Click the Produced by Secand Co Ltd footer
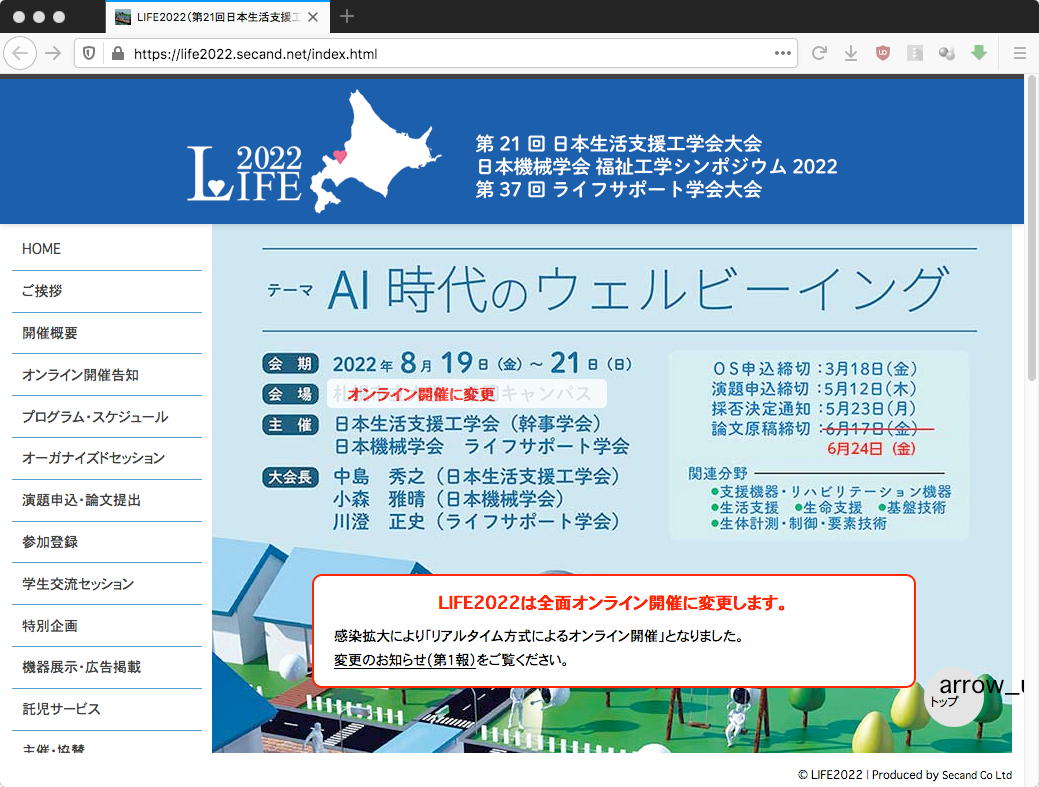 pos(942,774)
